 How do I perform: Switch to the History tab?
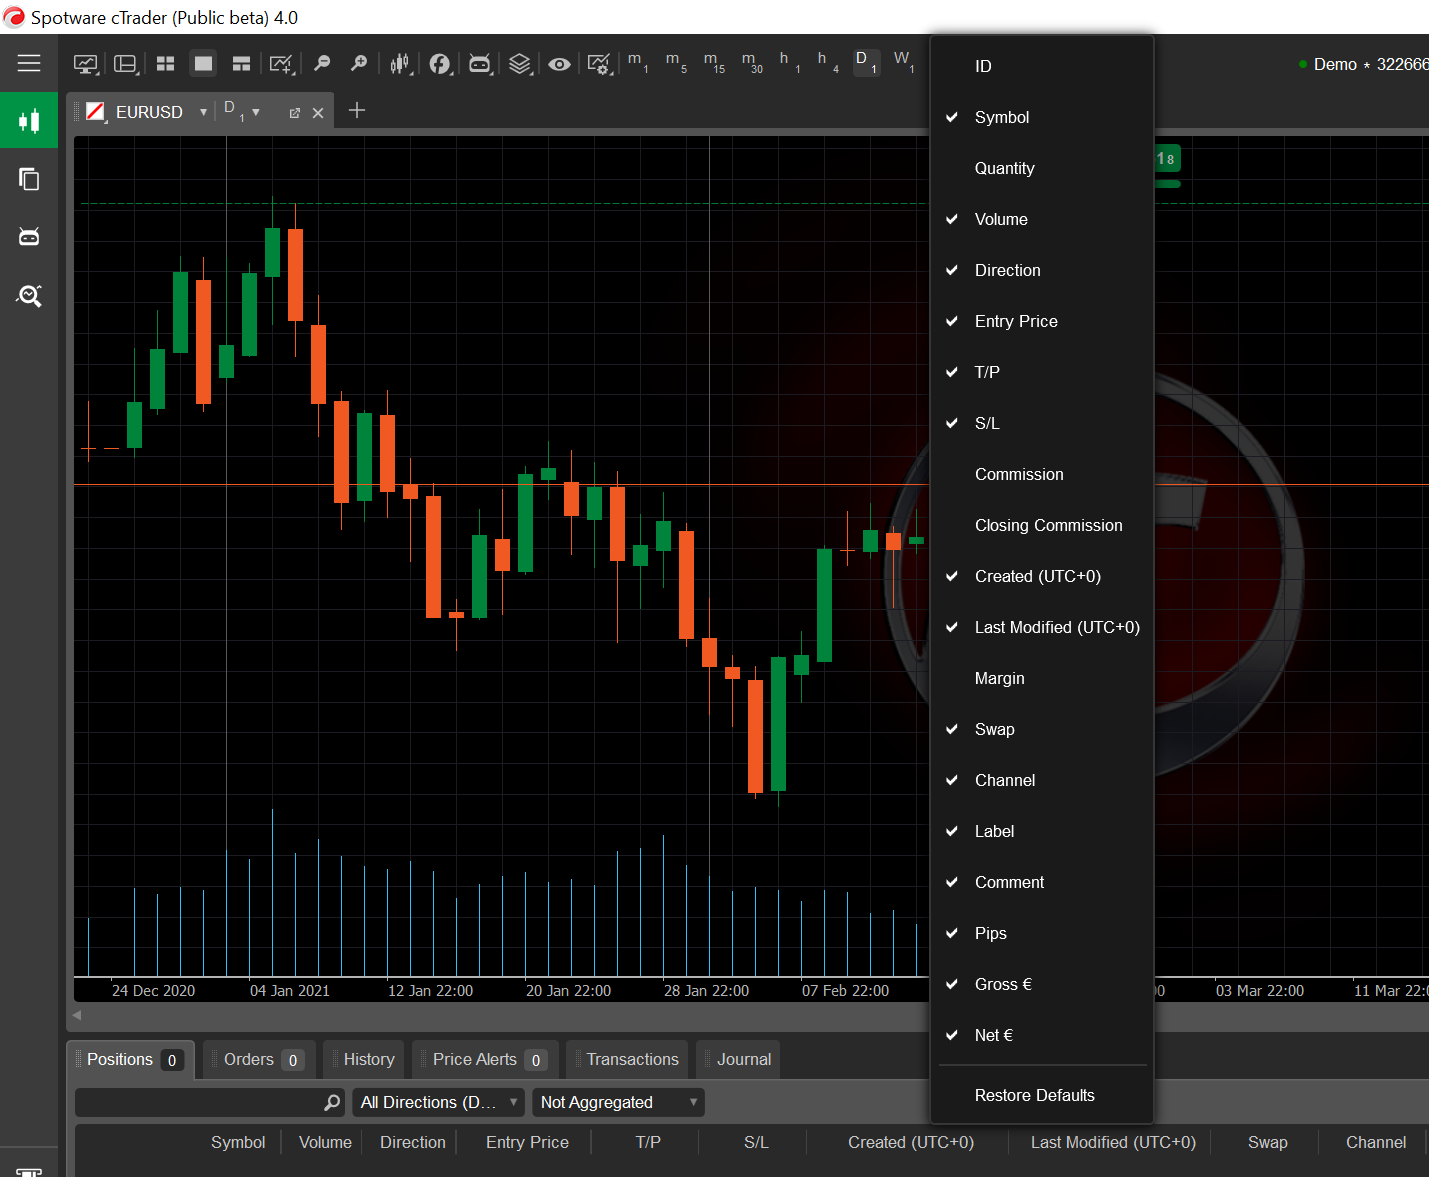[368, 1059]
